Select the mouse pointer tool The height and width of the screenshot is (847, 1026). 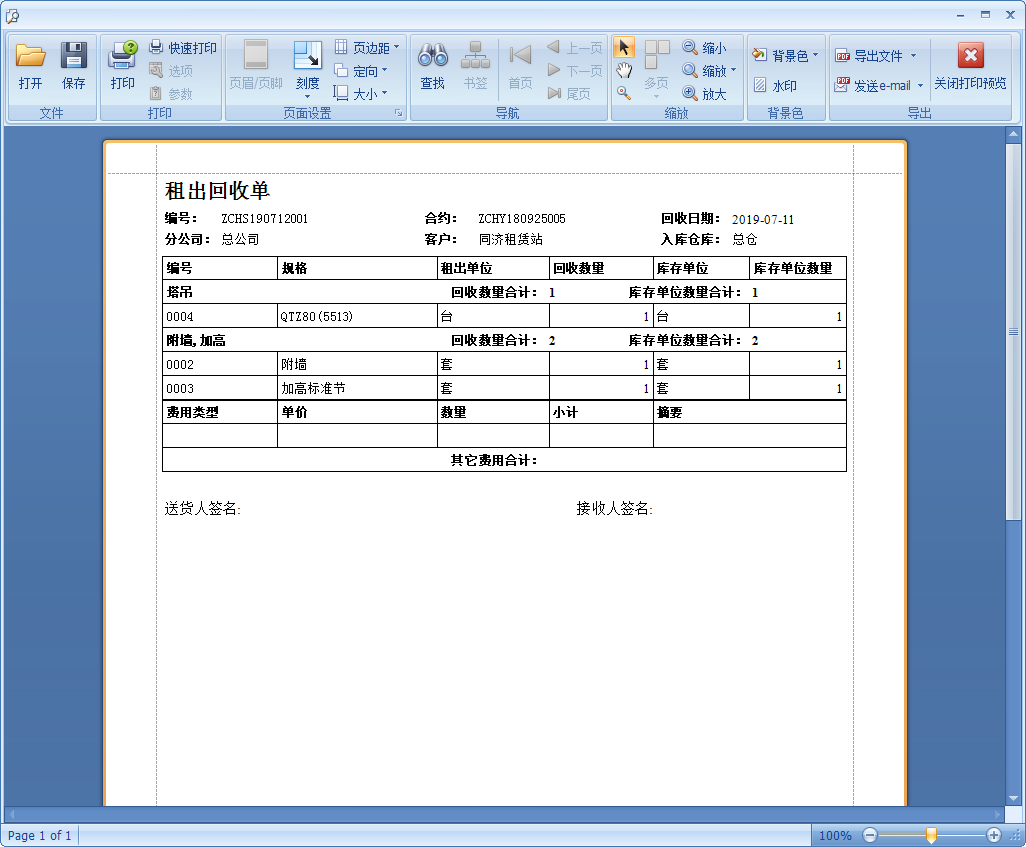(x=624, y=47)
